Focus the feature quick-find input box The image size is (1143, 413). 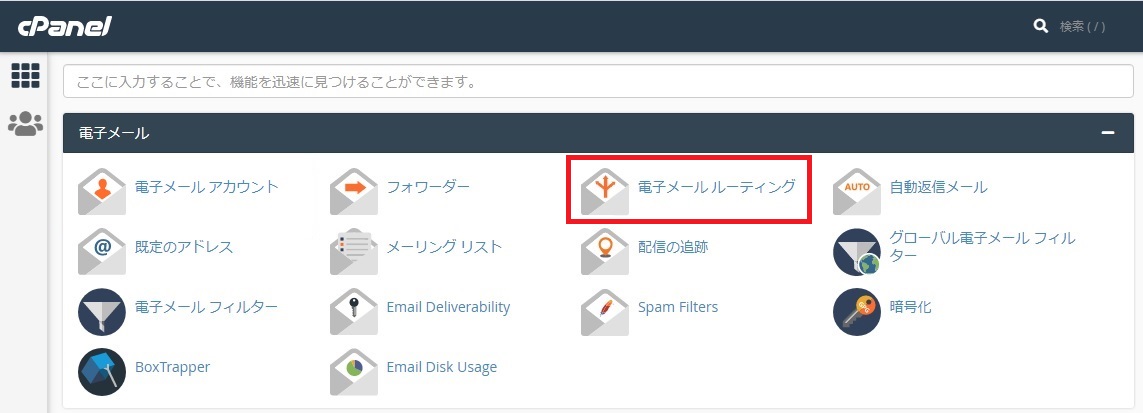pyautogui.click(x=598, y=82)
